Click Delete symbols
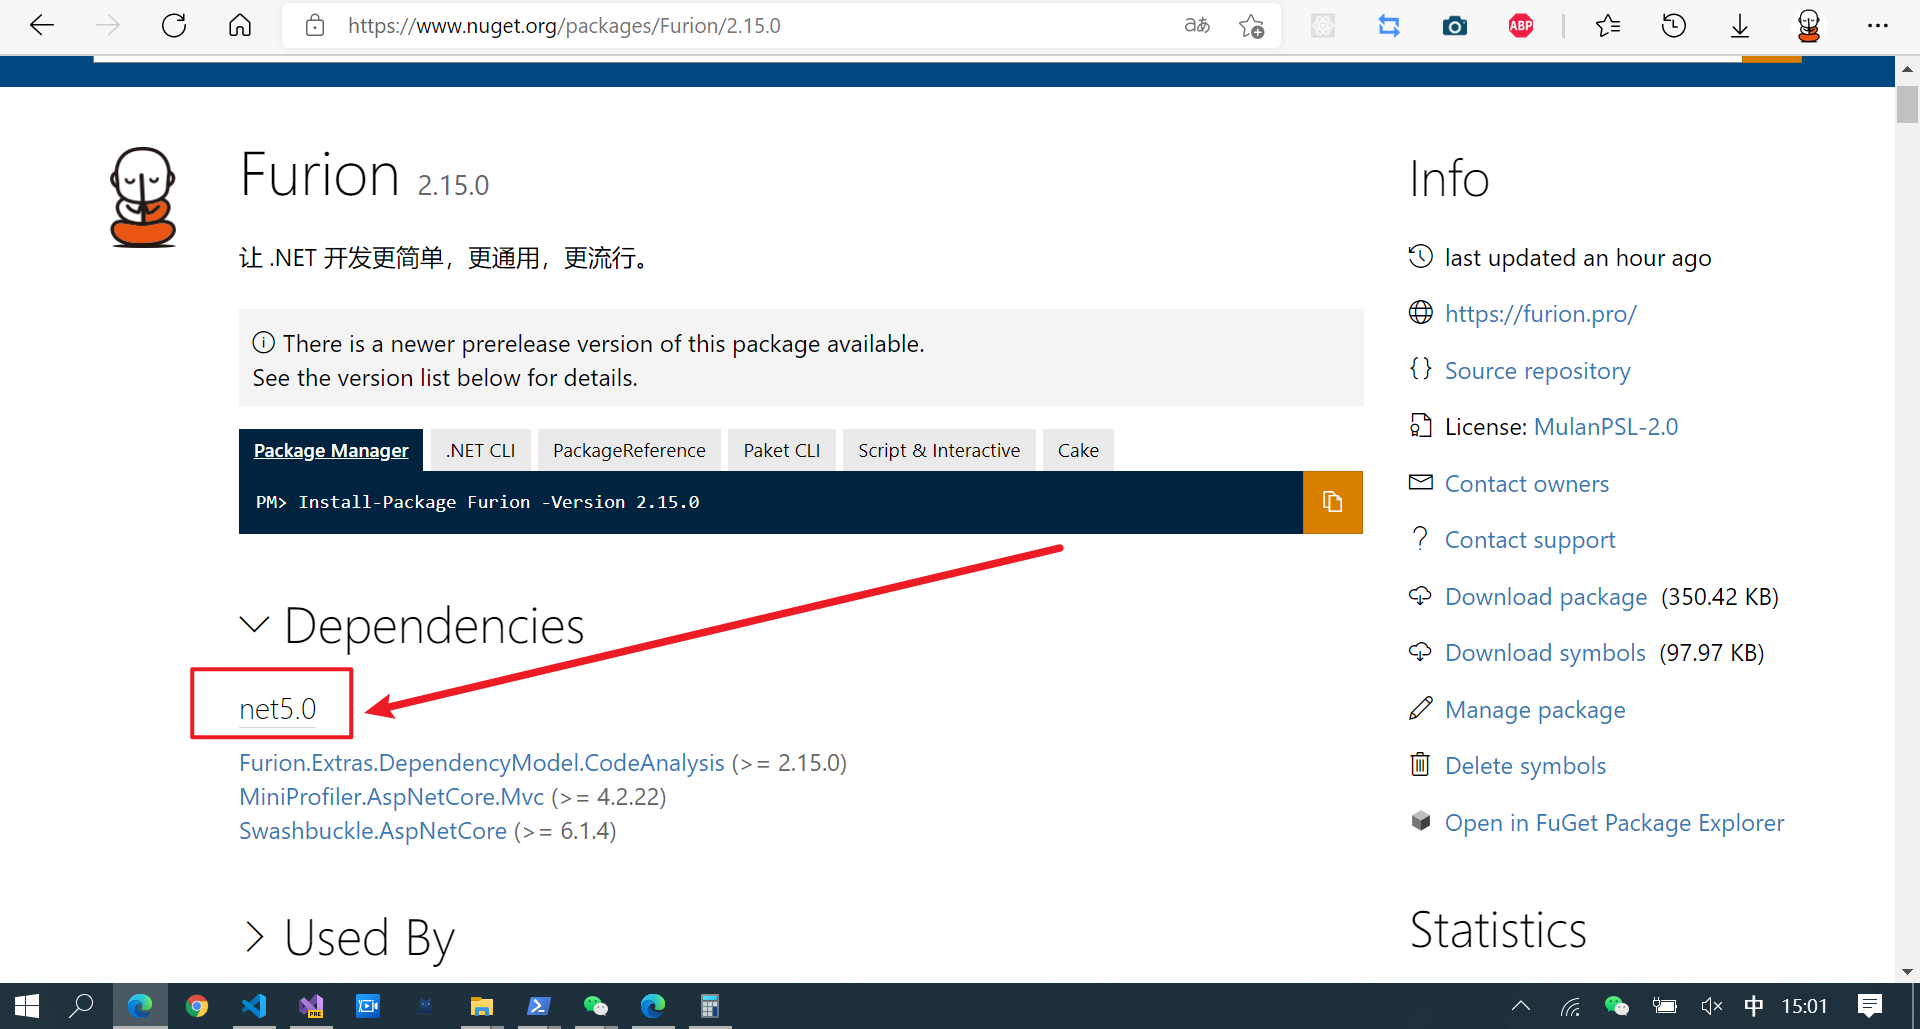The image size is (1920, 1029). [x=1525, y=766]
